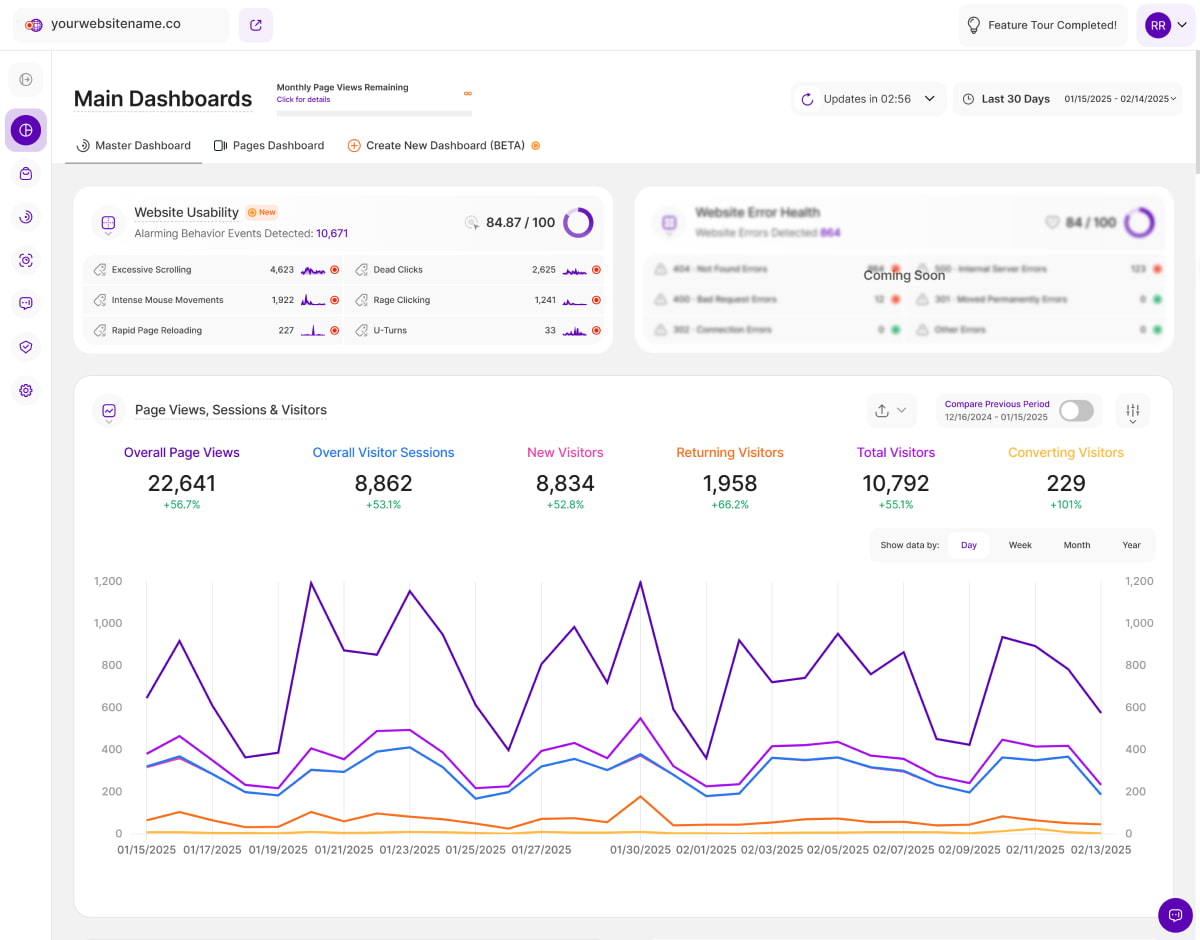1200x940 pixels.
Task: Expand the Updates in timer dropdown
Action: [x=868, y=99]
